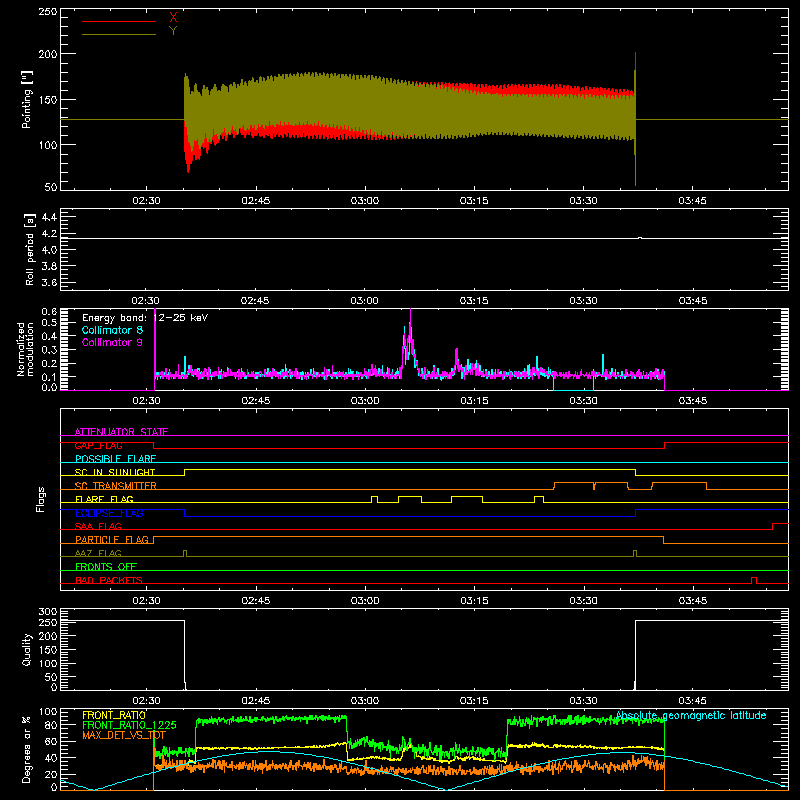Click 'Absolute geomagnetic latitude' legend text

tap(691, 715)
